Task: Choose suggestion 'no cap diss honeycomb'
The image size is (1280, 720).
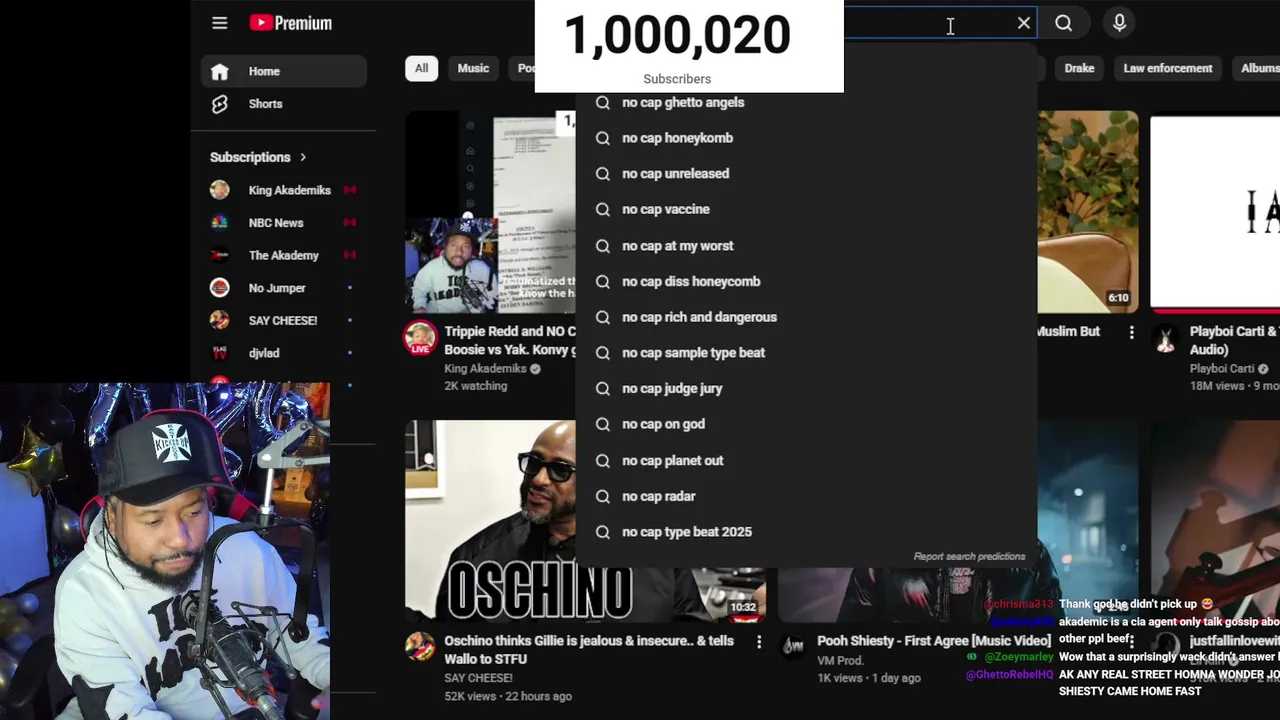Action: coord(806,282)
